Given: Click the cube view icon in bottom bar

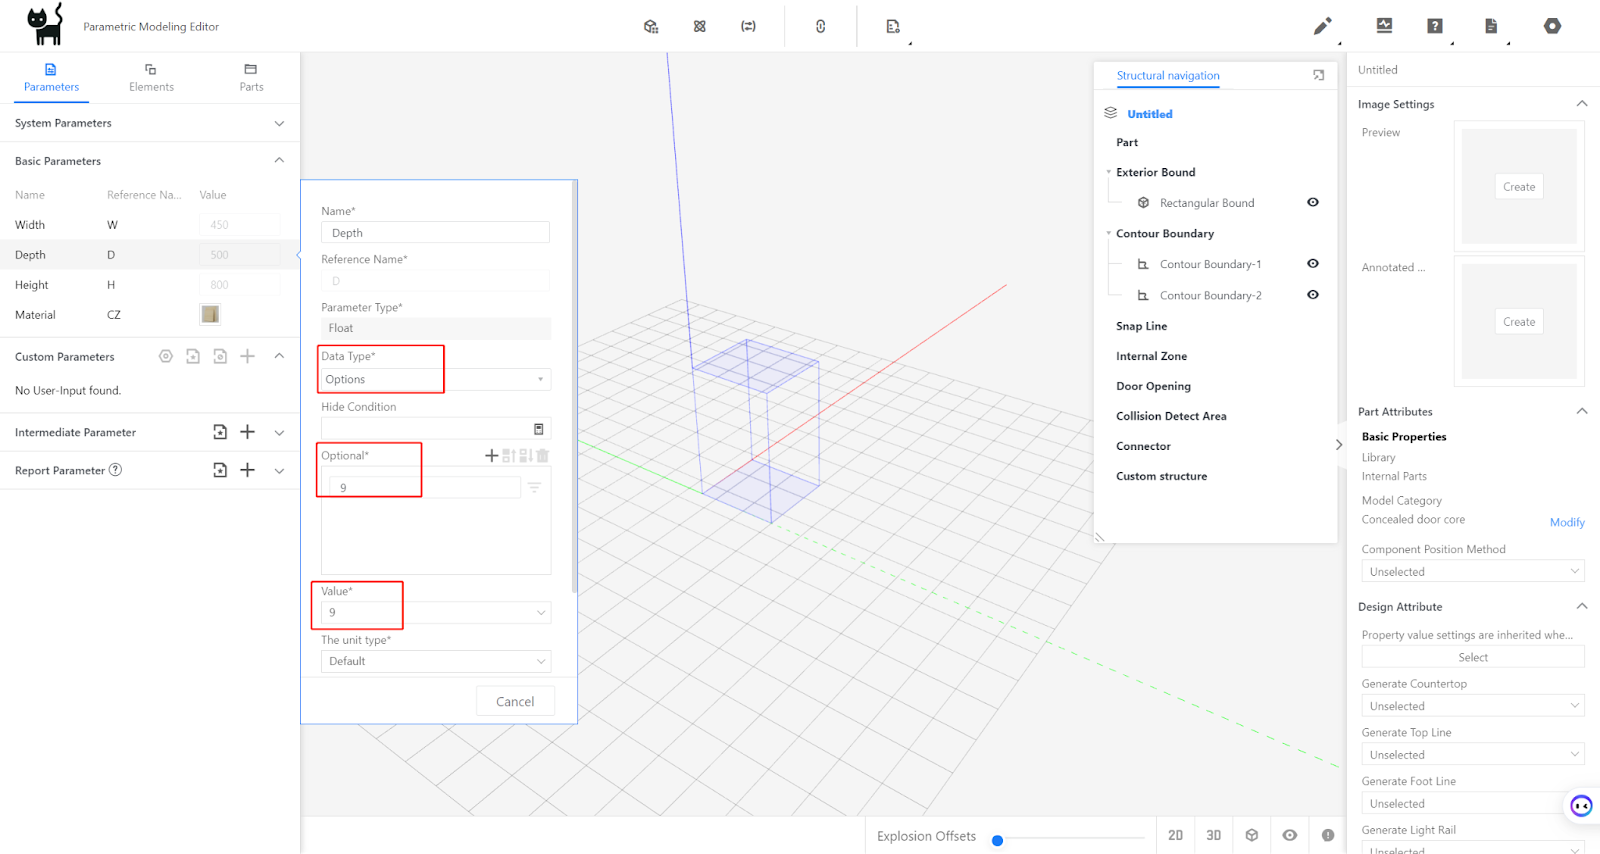Looking at the screenshot, I should pyautogui.click(x=1251, y=835).
